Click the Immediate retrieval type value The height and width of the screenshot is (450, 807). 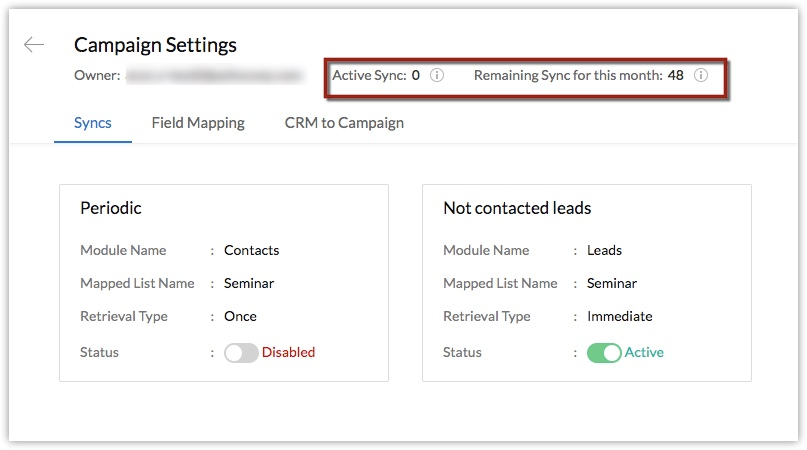619,316
